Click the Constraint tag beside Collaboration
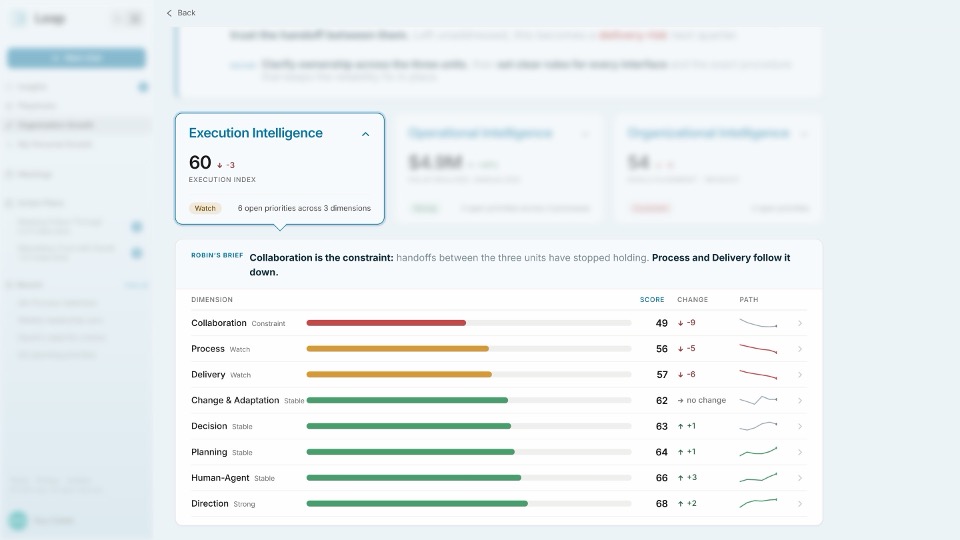This screenshot has height=540, width=960. (268, 323)
